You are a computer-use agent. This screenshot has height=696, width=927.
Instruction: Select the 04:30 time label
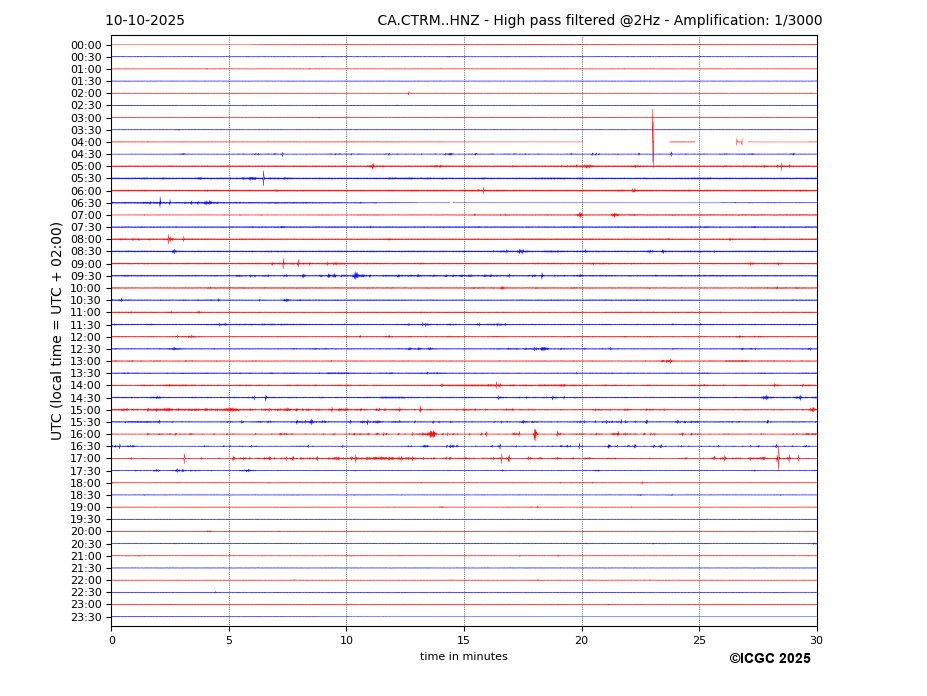(x=86, y=154)
